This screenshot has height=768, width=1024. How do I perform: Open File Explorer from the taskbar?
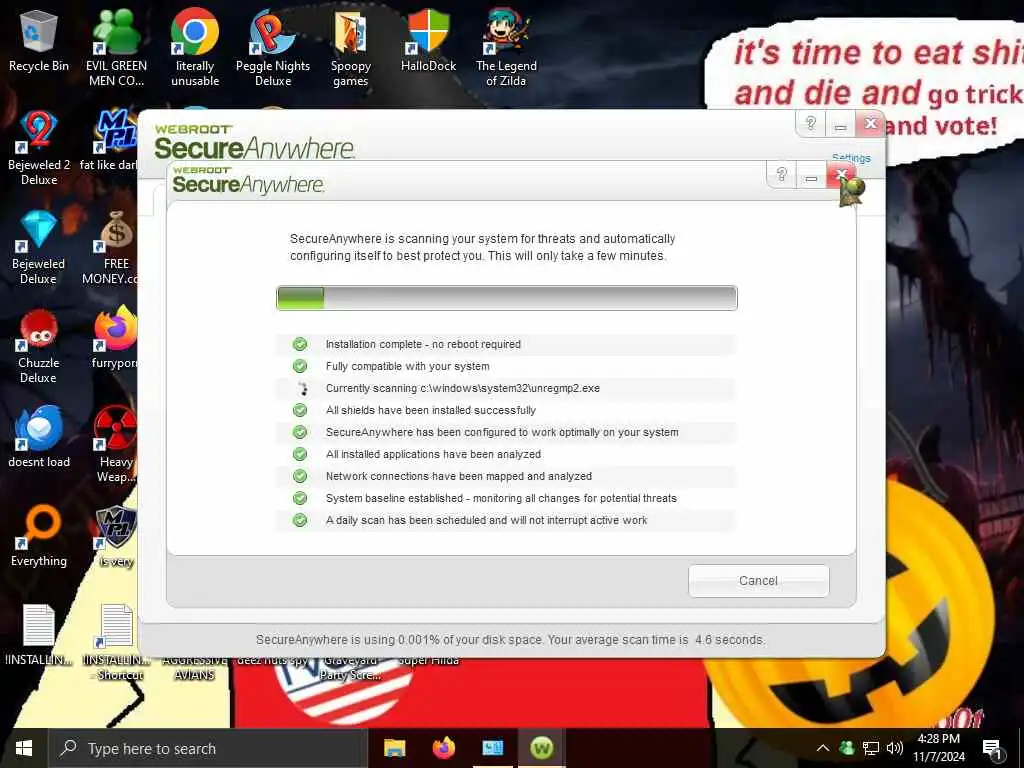click(394, 748)
